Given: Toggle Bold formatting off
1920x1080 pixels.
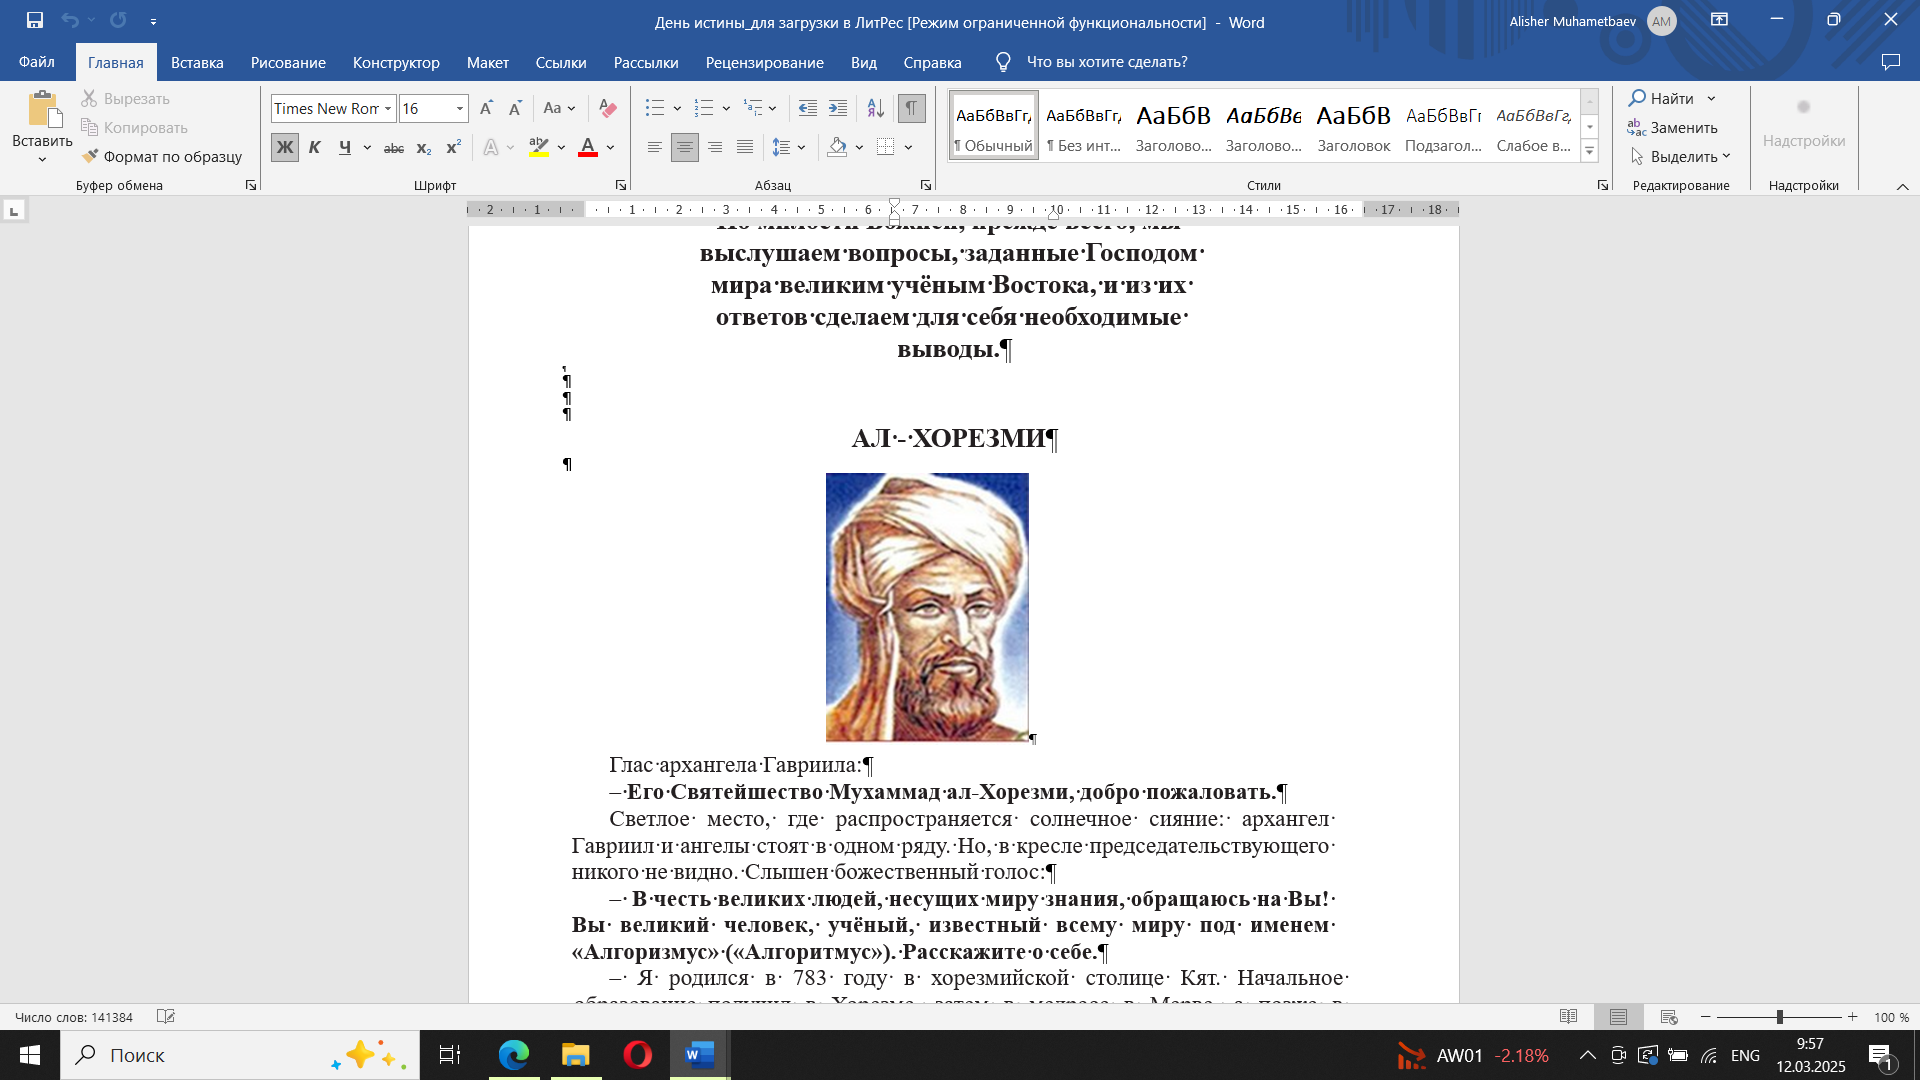Looking at the screenshot, I should point(285,148).
